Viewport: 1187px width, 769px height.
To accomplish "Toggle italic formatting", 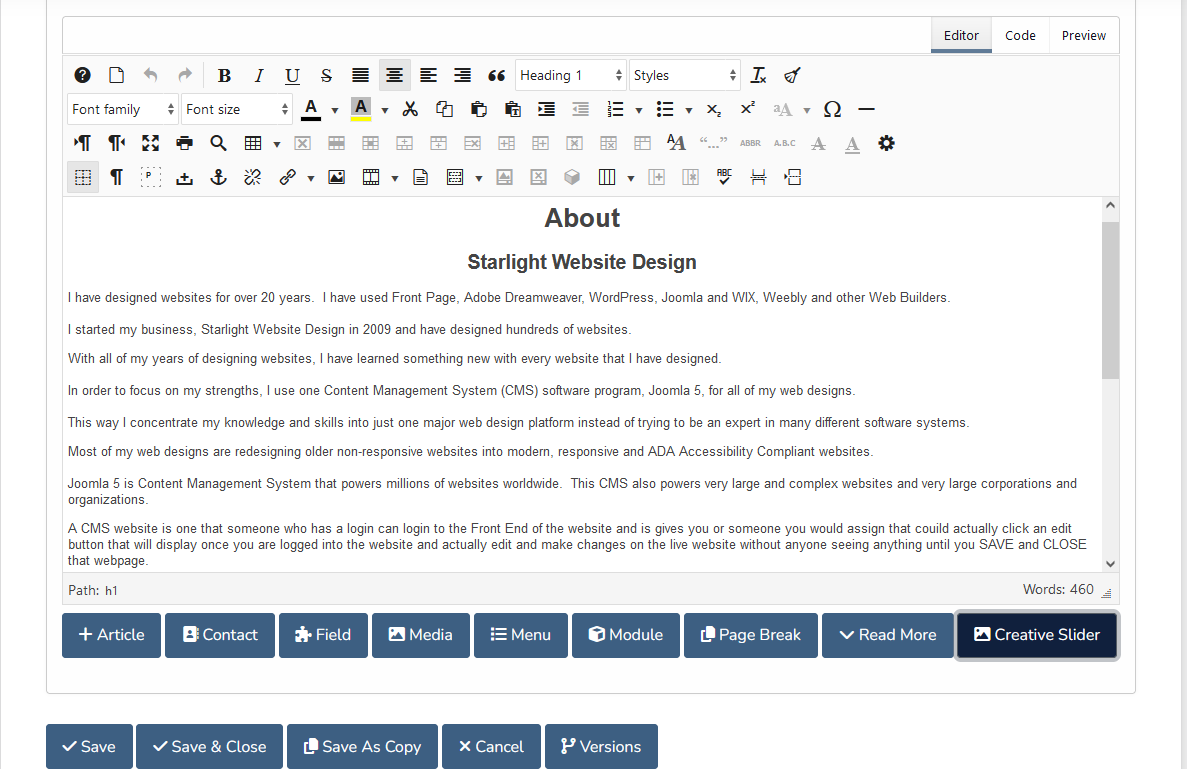I will point(258,75).
